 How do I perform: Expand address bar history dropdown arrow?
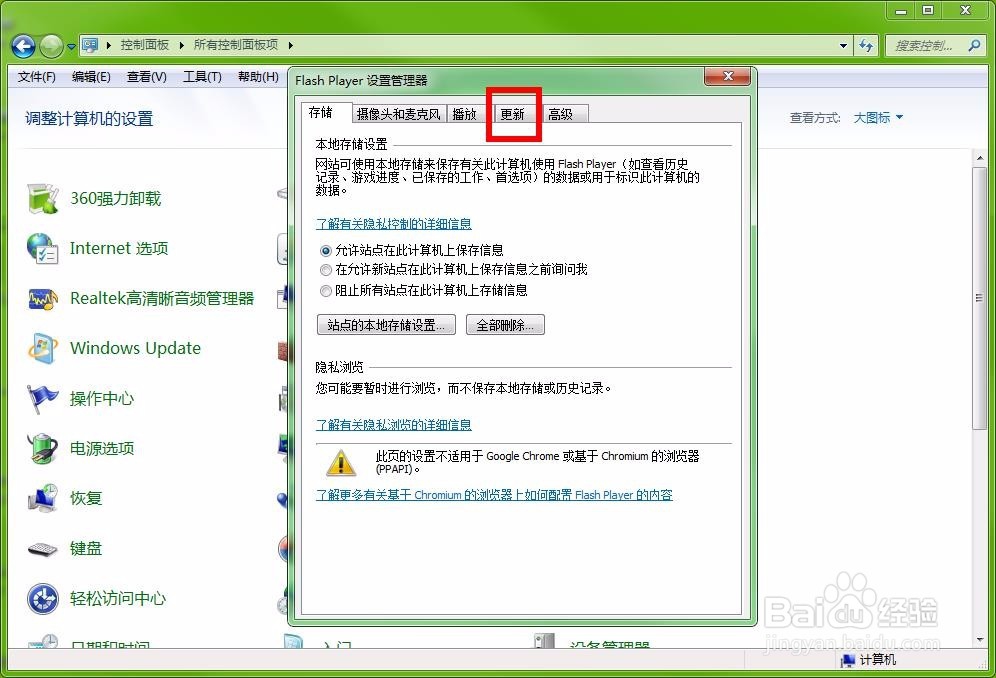[843, 45]
